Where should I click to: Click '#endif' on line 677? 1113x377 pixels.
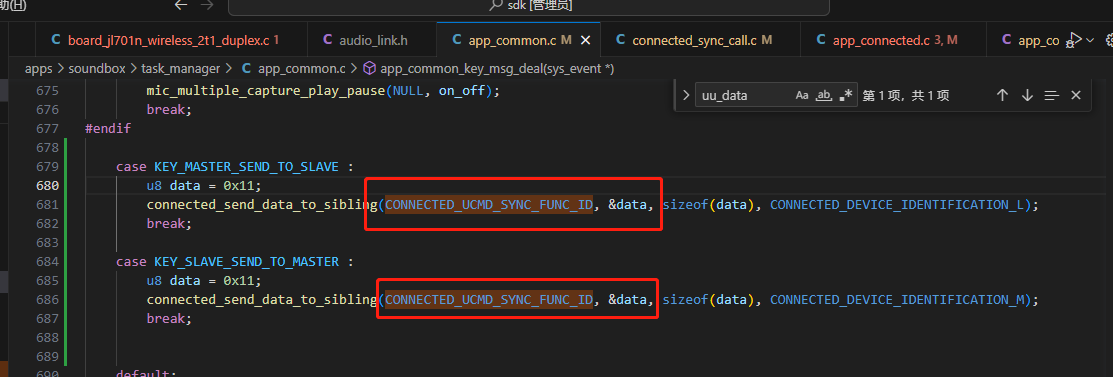(x=108, y=129)
